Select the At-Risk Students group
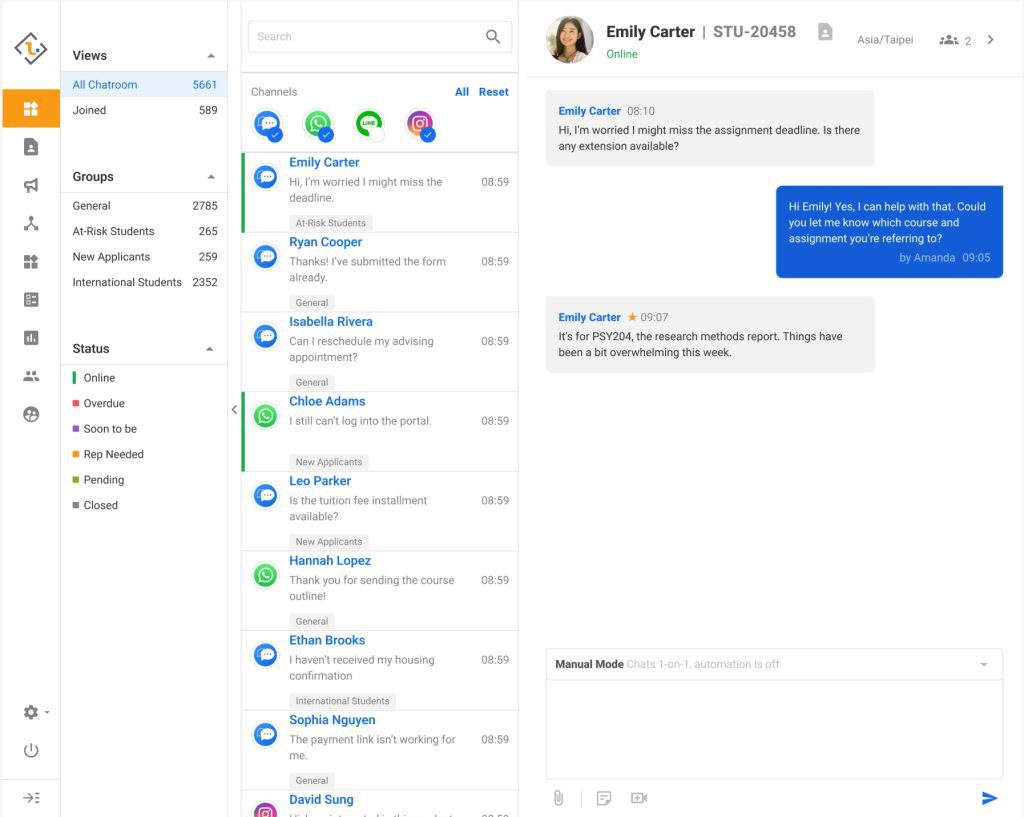 (113, 231)
